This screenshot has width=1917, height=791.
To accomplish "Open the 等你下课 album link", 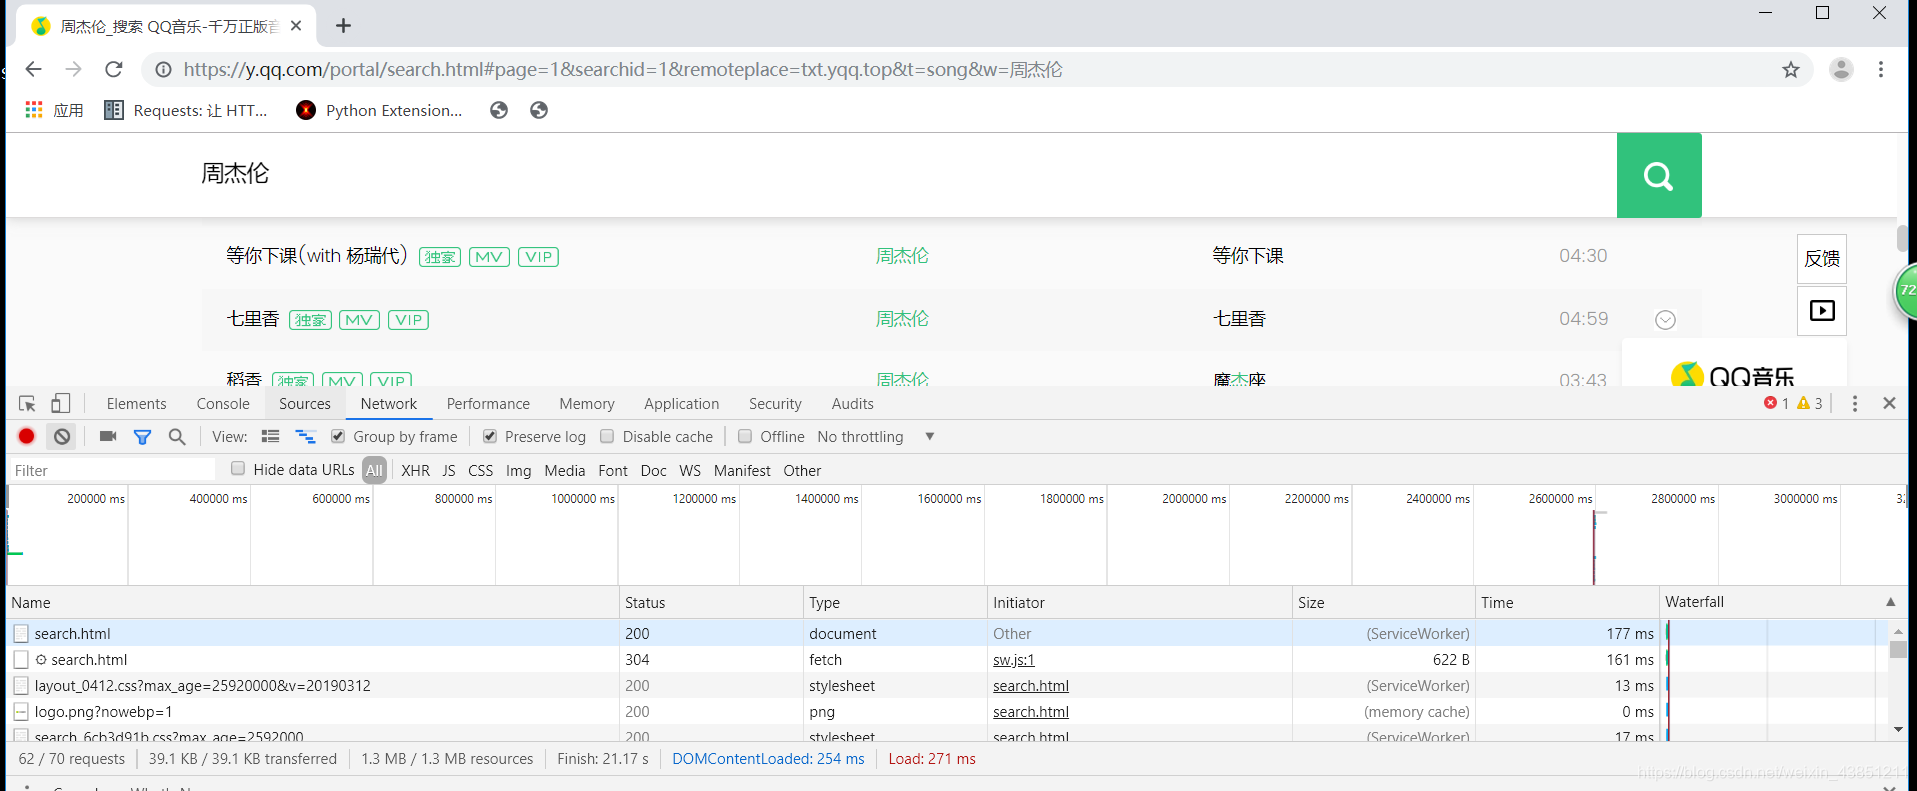I will click(x=1248, y=256).
